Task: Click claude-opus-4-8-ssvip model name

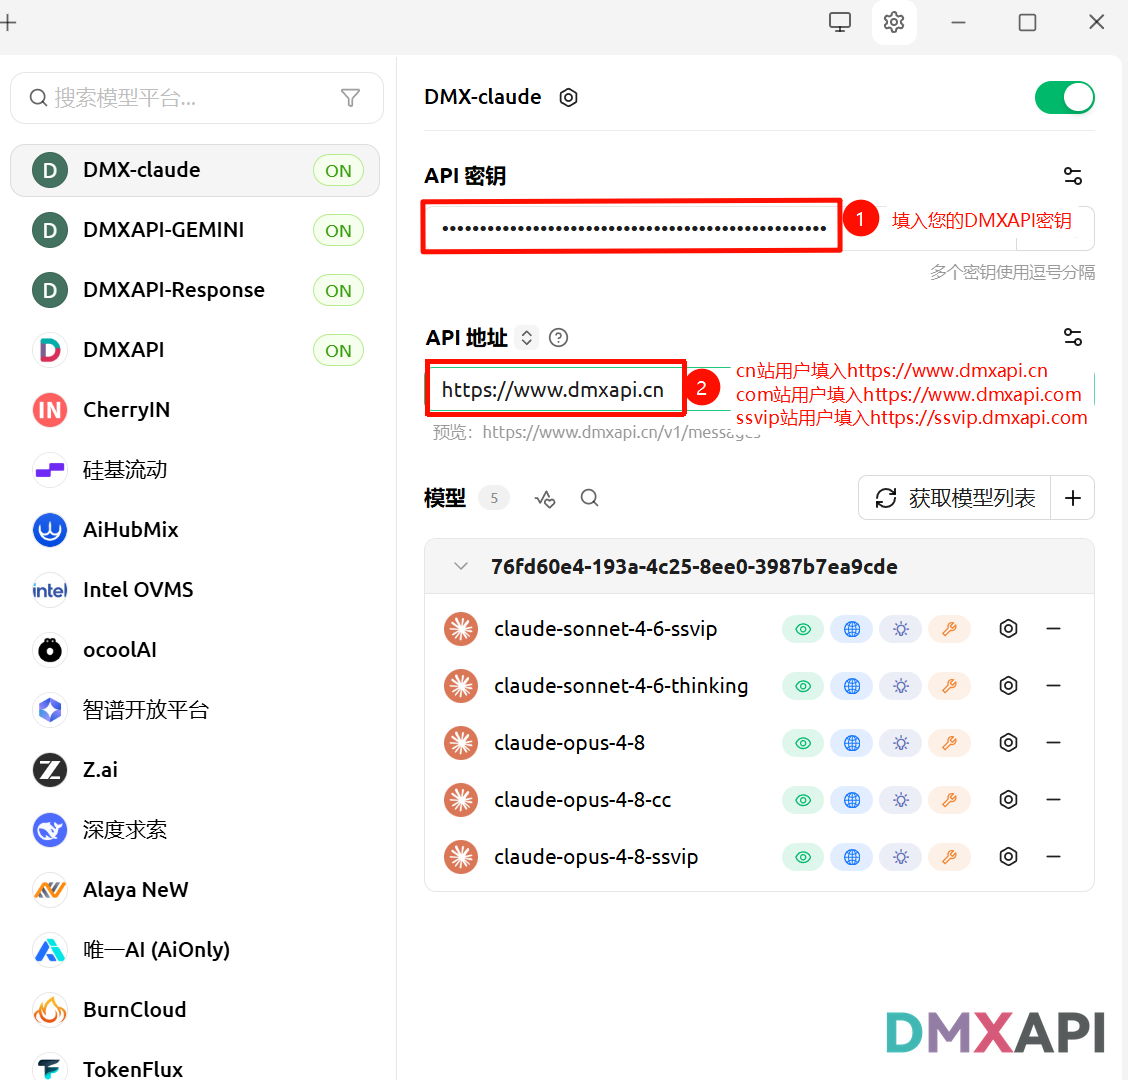Action: pyautogui.click(x=596, y=857)
